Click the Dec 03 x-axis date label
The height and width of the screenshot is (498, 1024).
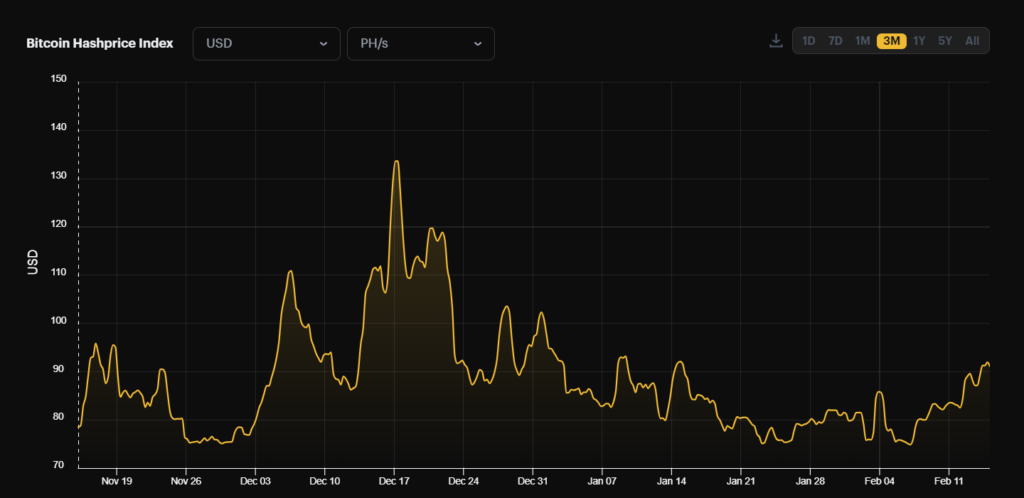pyautogui.click(x=256, y=480)
